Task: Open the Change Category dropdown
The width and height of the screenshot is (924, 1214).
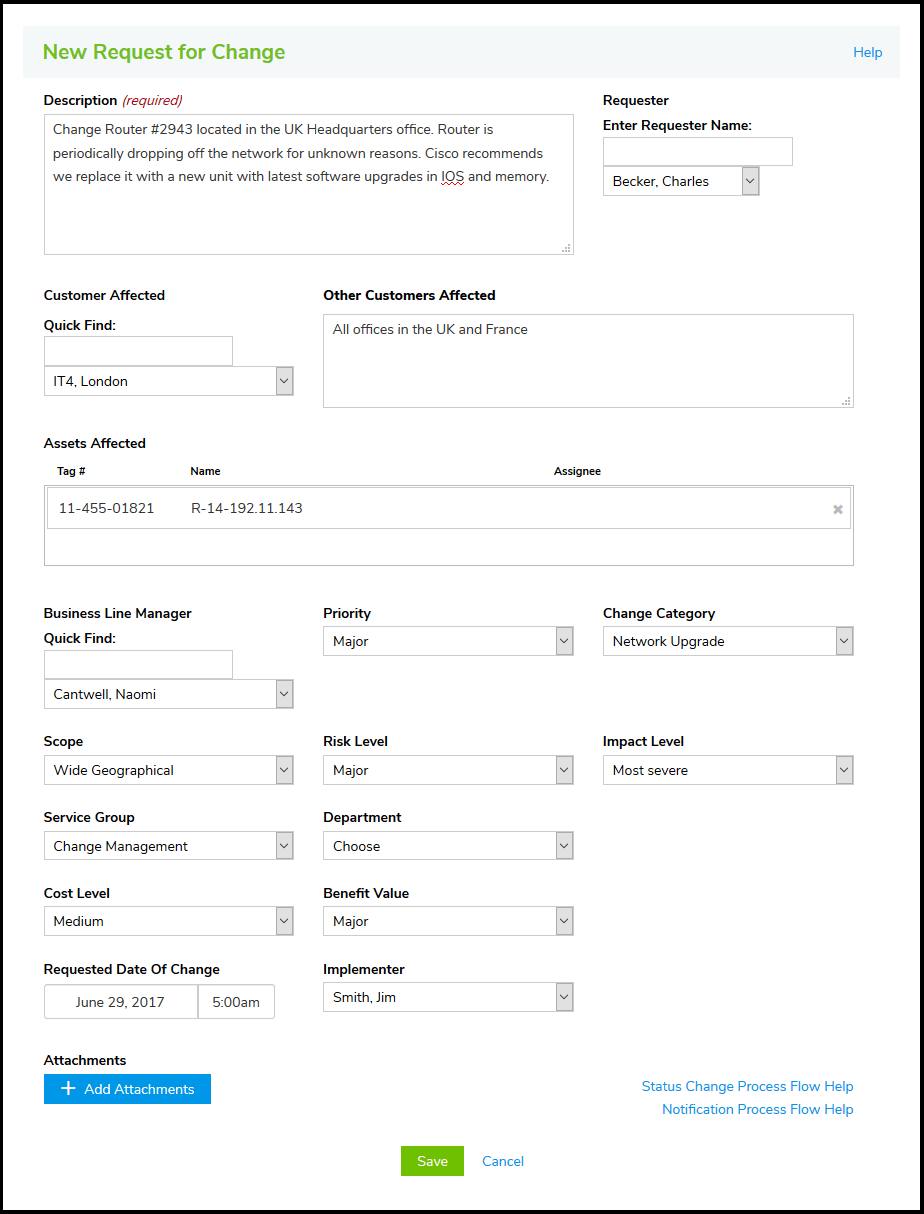Action: coord(727,641)
